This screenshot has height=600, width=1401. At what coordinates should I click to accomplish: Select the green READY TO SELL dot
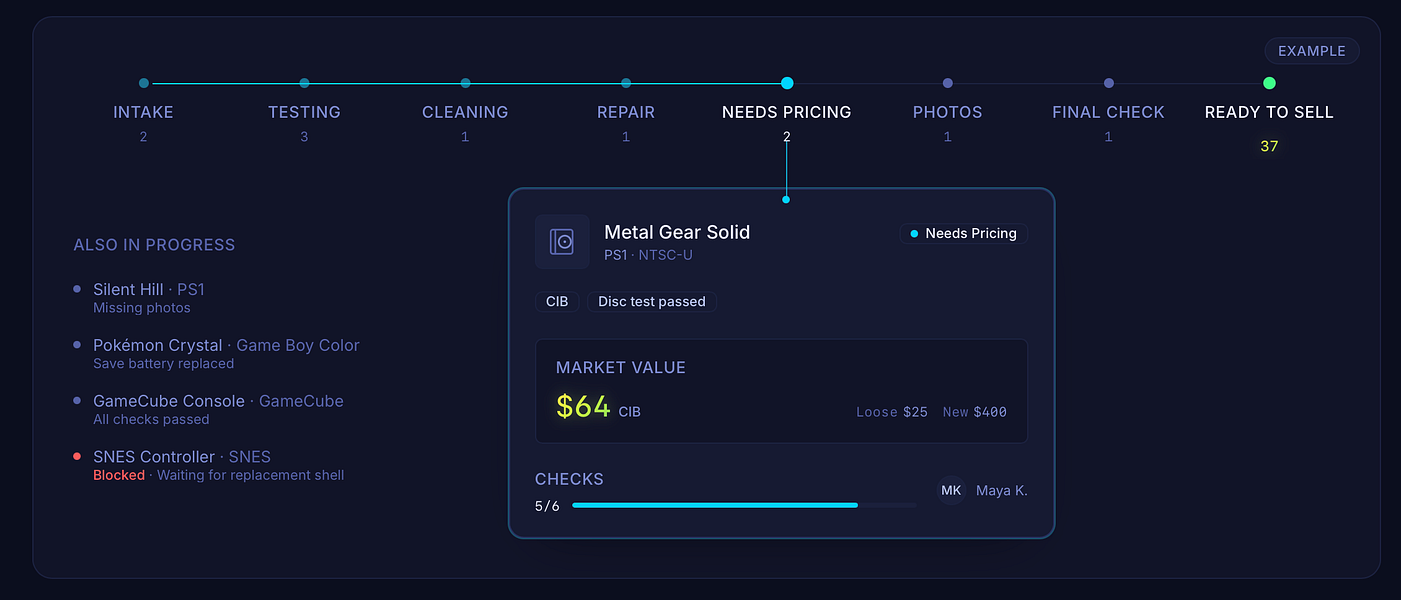1269,83
